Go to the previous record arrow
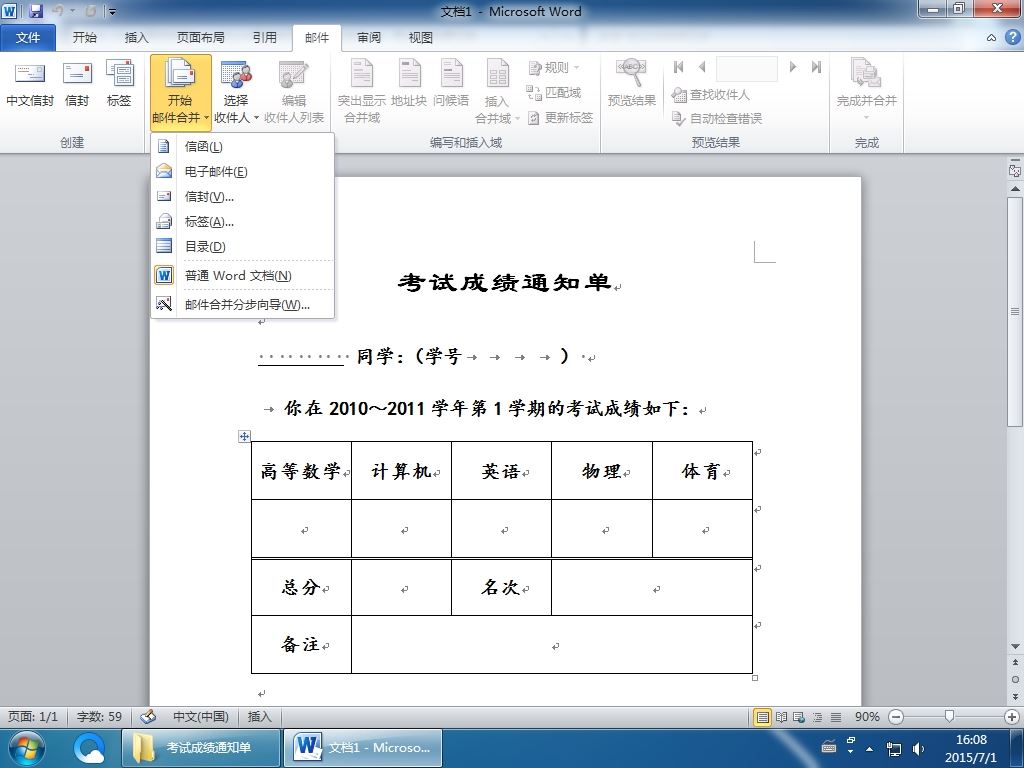Viewport: 1024px width, 768px height. 702,67
